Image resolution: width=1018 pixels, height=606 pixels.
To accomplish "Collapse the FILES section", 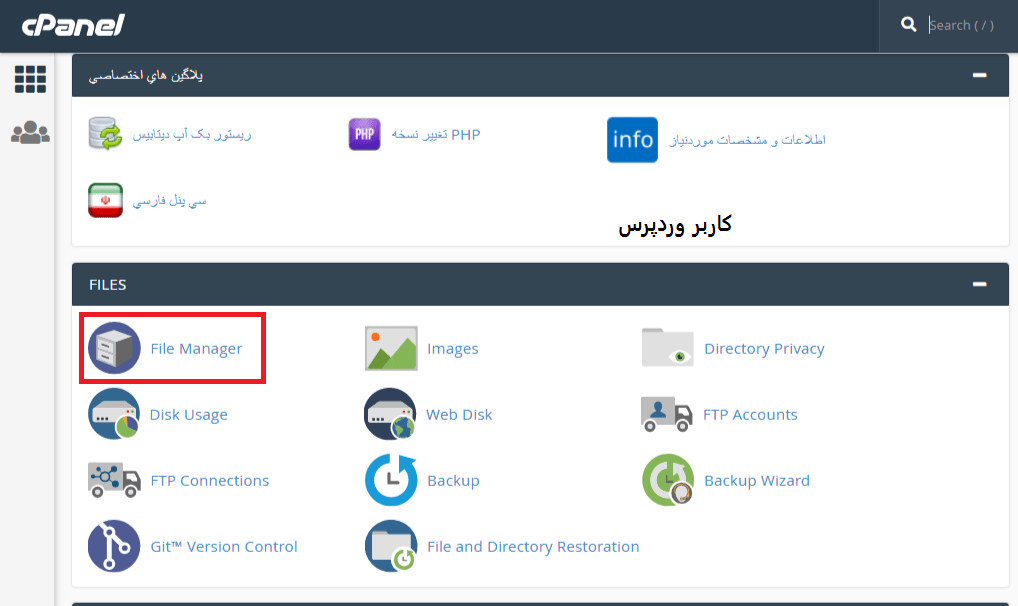I will 979,284.
